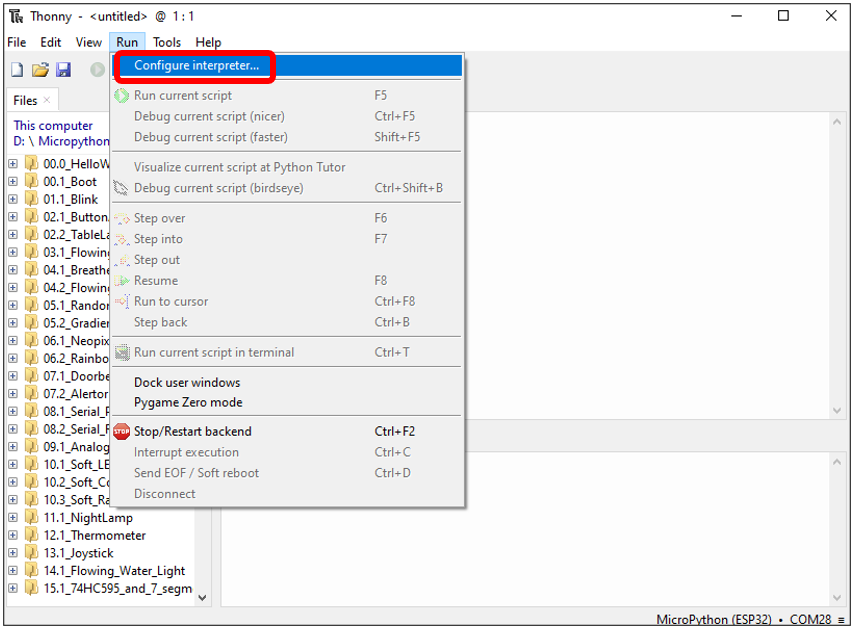This screenshot has height=629, width=854.
Task: Click editor scrollbar down arrow
Action: (x=837, y=411)
